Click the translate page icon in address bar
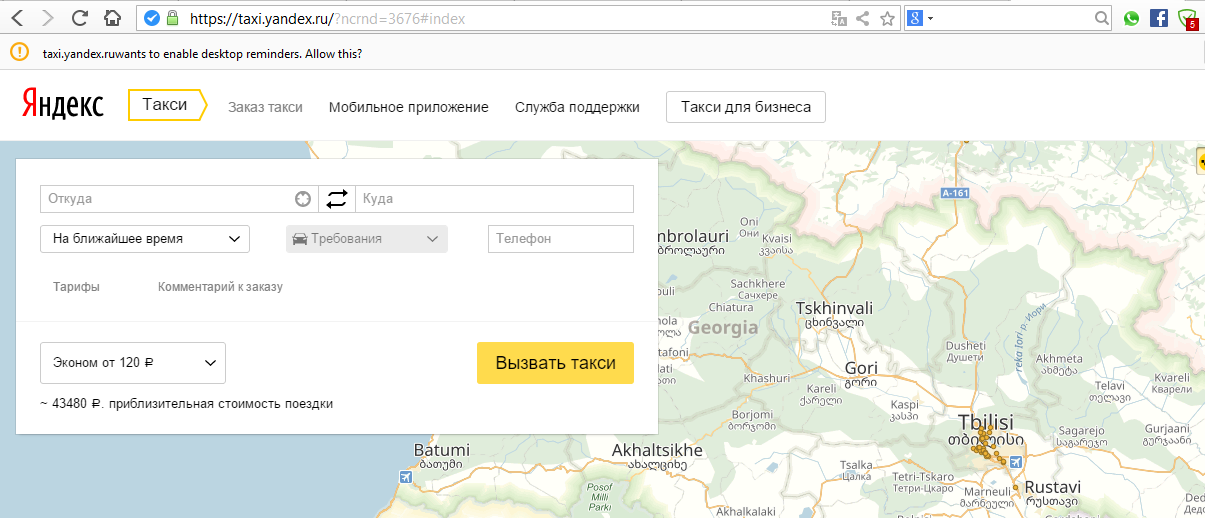Viewport: 1205px width, 518px height. pyautogui.click(x=839, y=18)
